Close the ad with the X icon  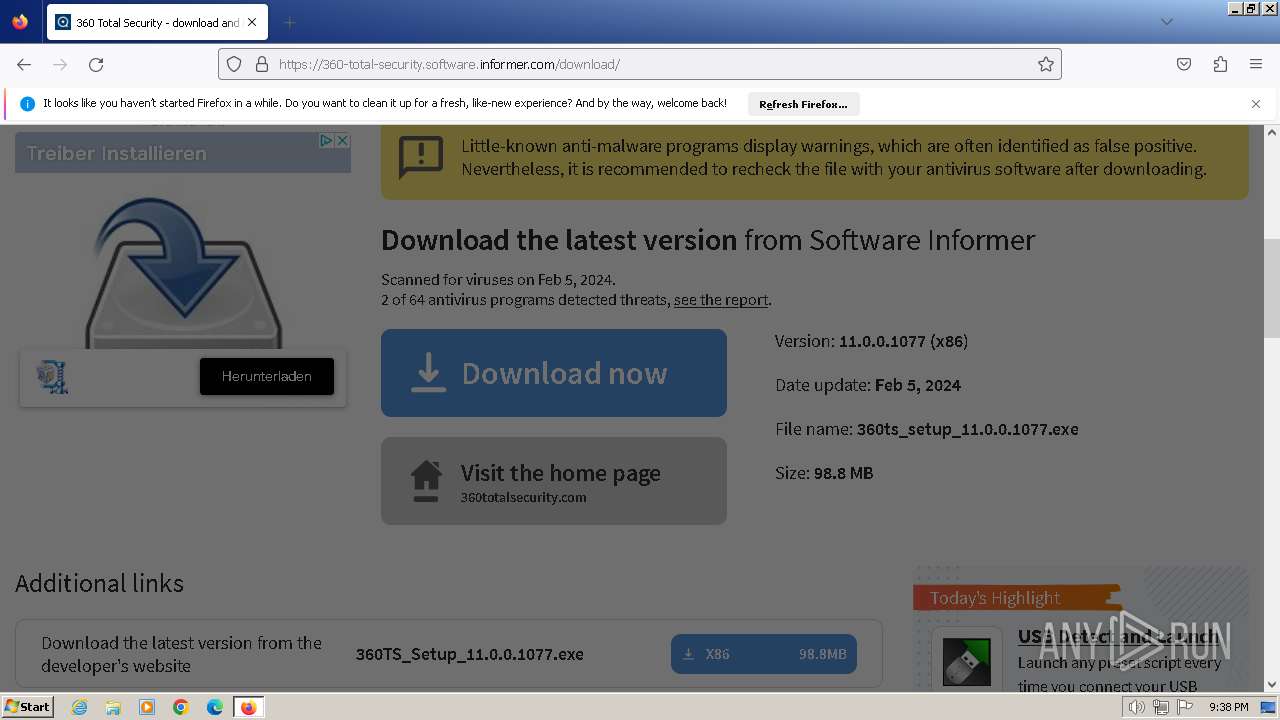[x=342, y=141]
